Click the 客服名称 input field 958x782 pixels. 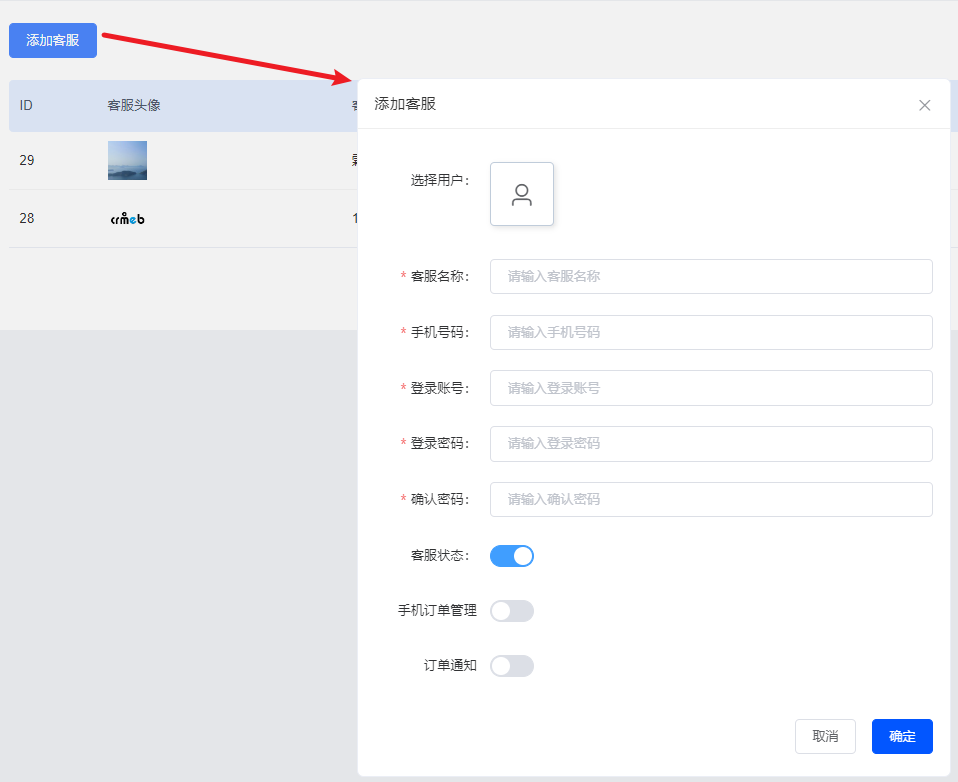click(711, 276)
